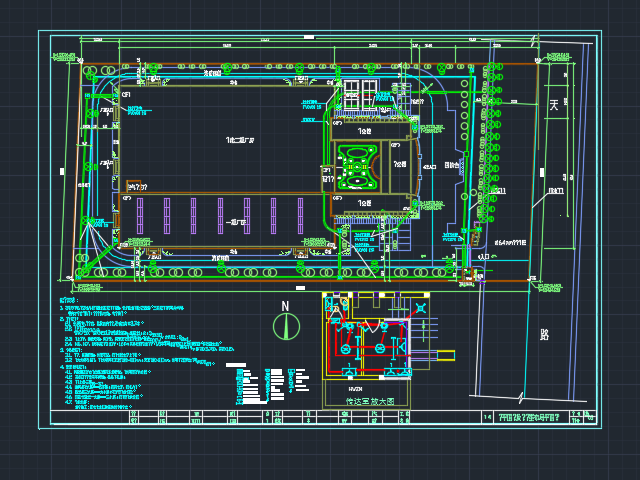
Task: Click the upper 1#公寓 label
Action: click(x=365, y=130)
